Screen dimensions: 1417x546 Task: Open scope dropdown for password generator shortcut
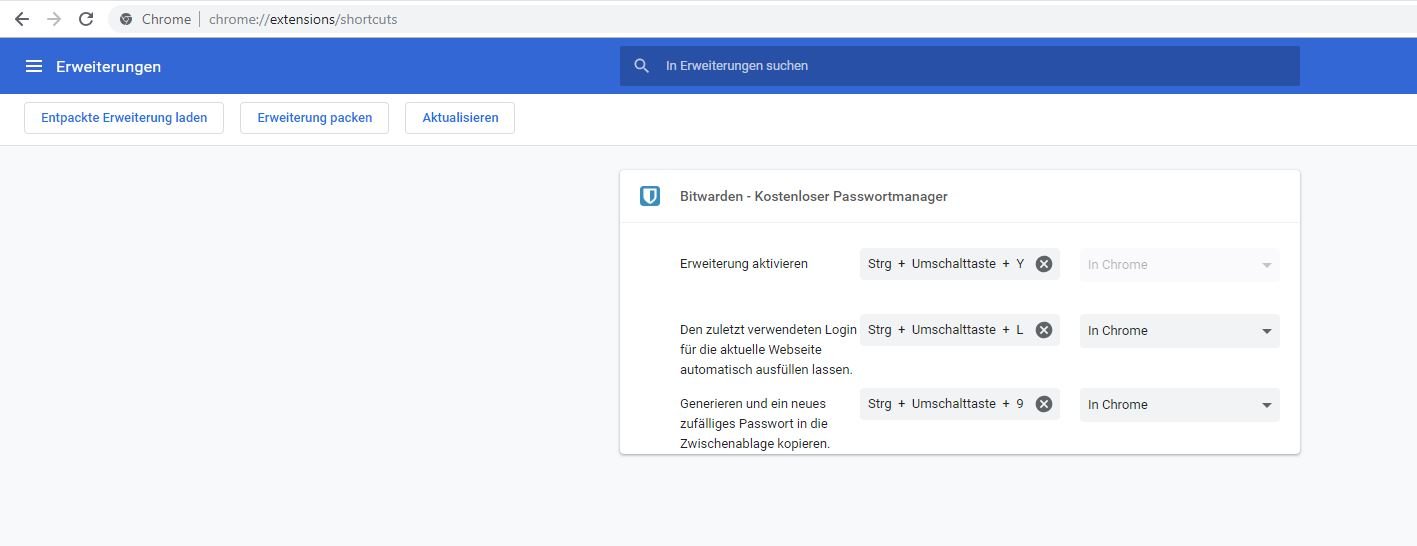click(x=1179, y=405)
